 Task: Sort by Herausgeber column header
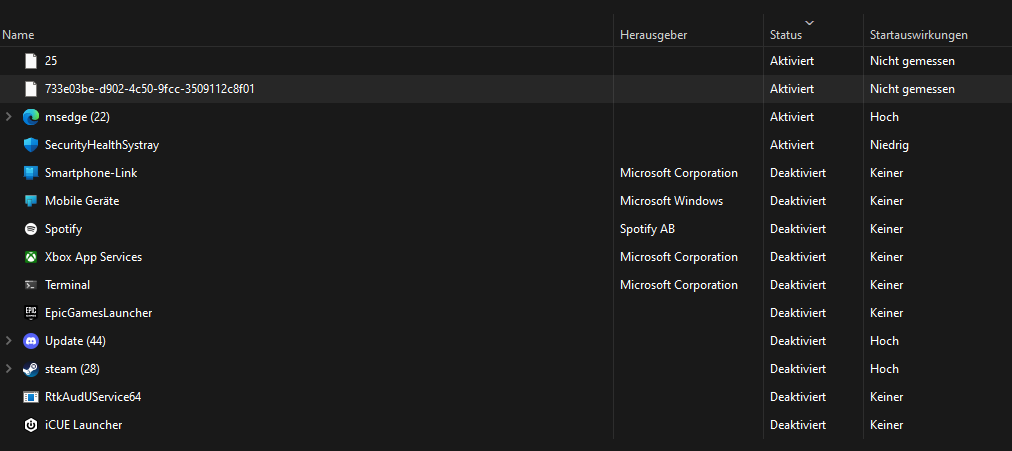[x=653, y=35]
